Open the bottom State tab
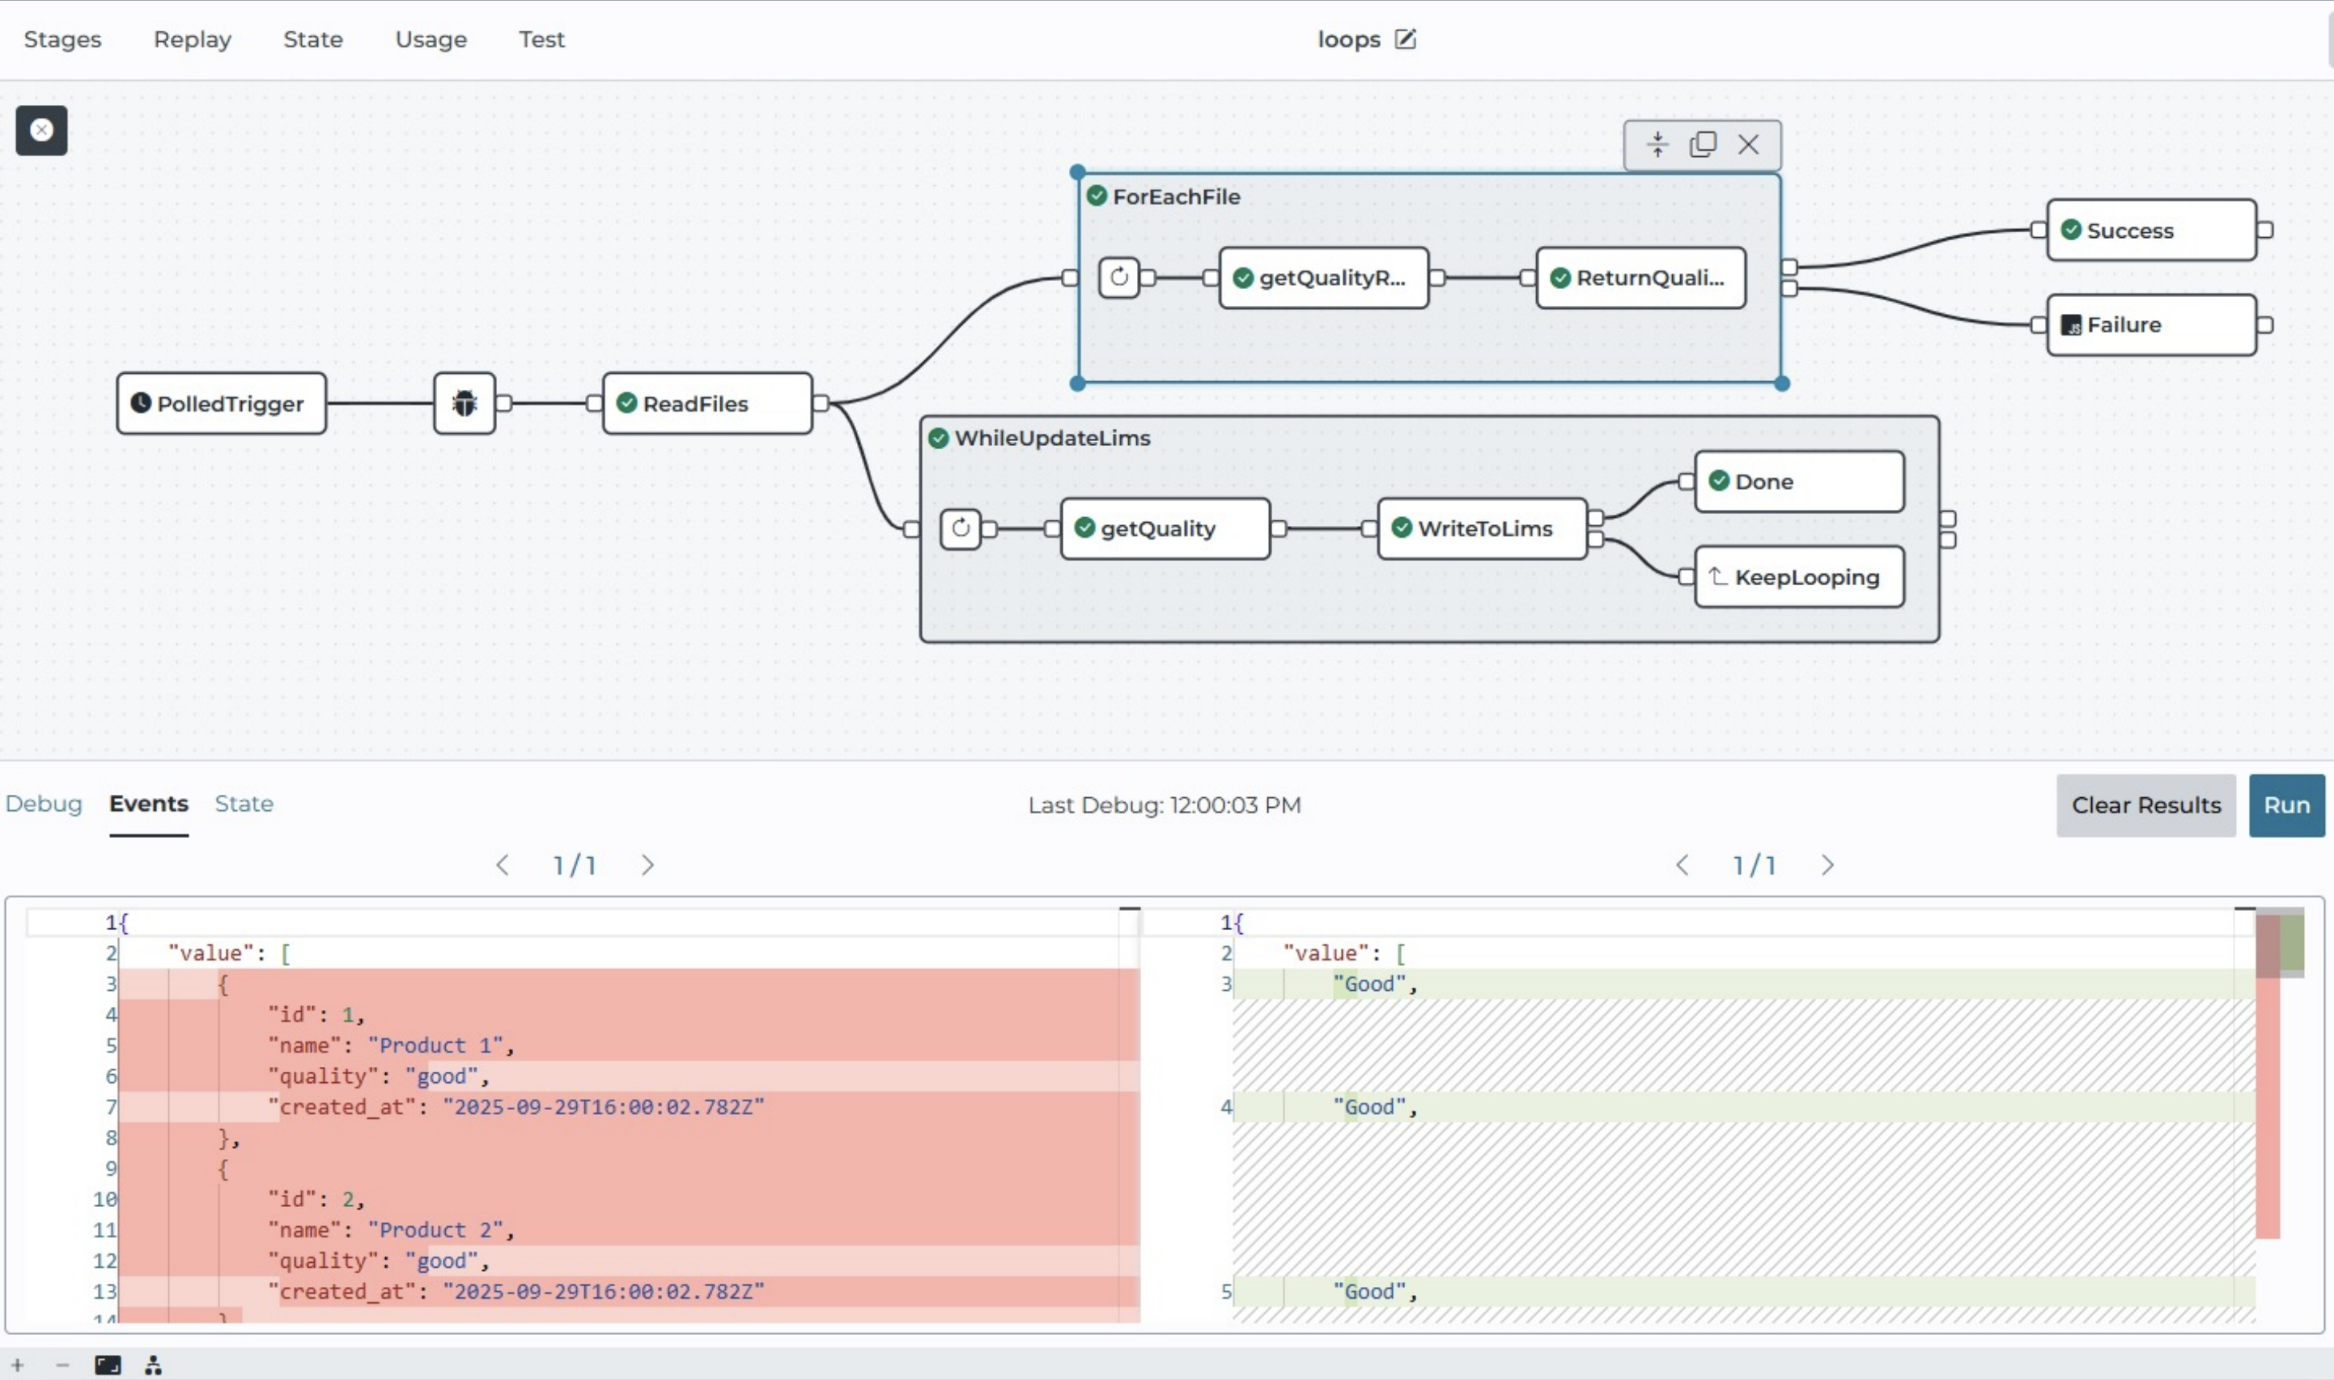 point(243,803)
